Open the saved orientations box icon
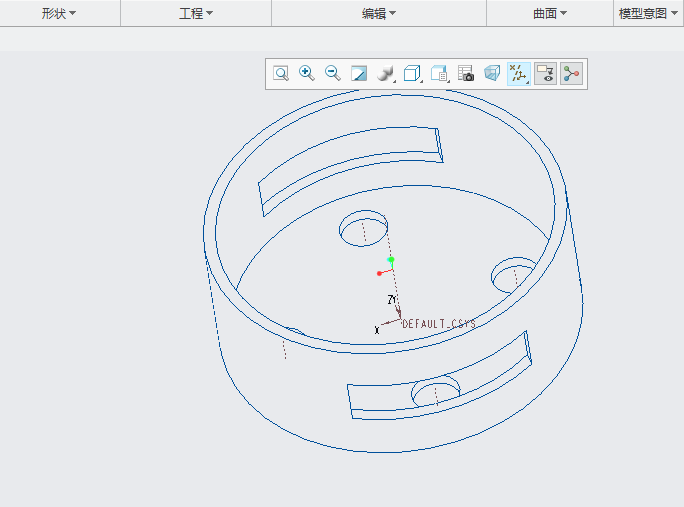 coord(412,74)
